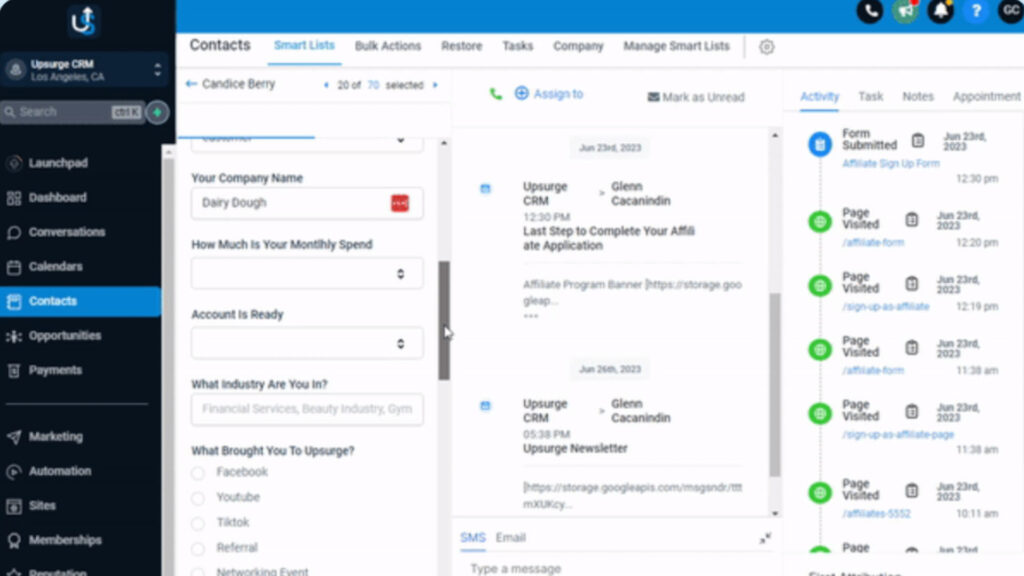Open Payments in the sidebar
This screenshot has height=576, width=1024.
point(55,370)
